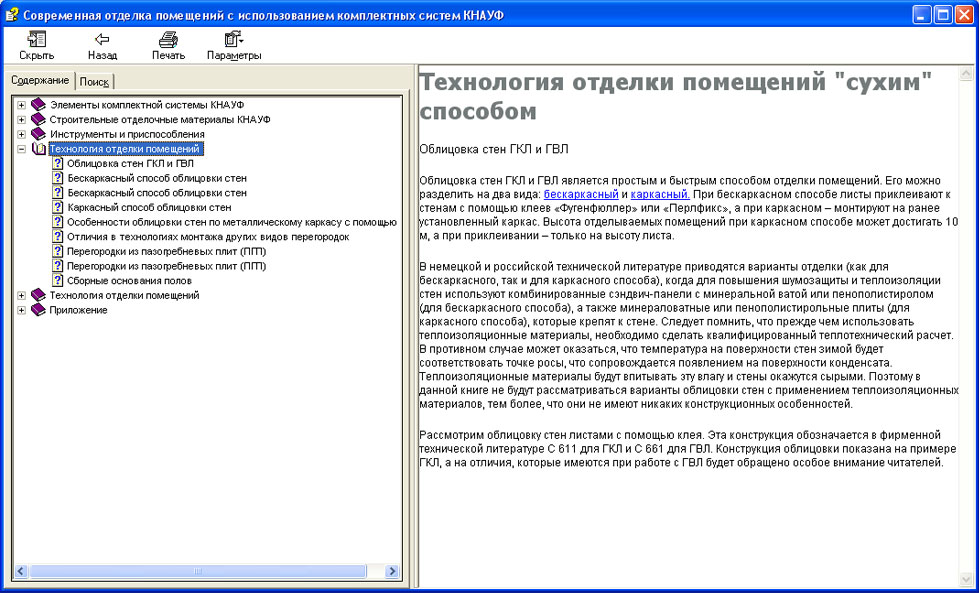Select Особенности облицовки стен по металлическому каркасу topic
Screen dimensions: 979x593
(232, 222)
